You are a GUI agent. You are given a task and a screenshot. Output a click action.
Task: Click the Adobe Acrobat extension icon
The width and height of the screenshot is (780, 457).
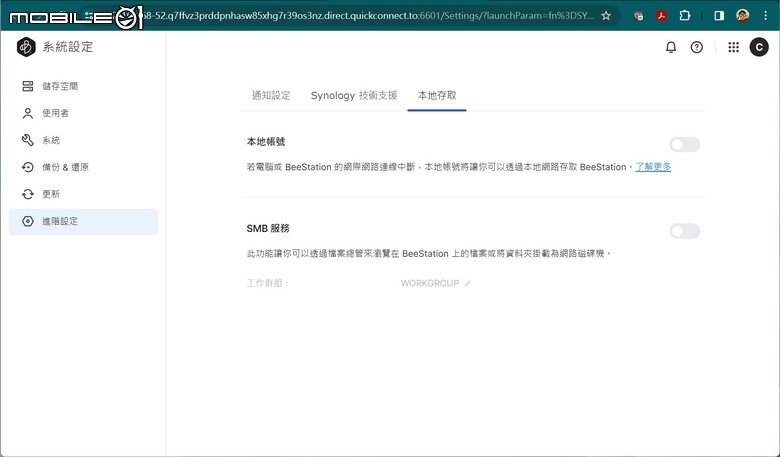tap(661, 16)
